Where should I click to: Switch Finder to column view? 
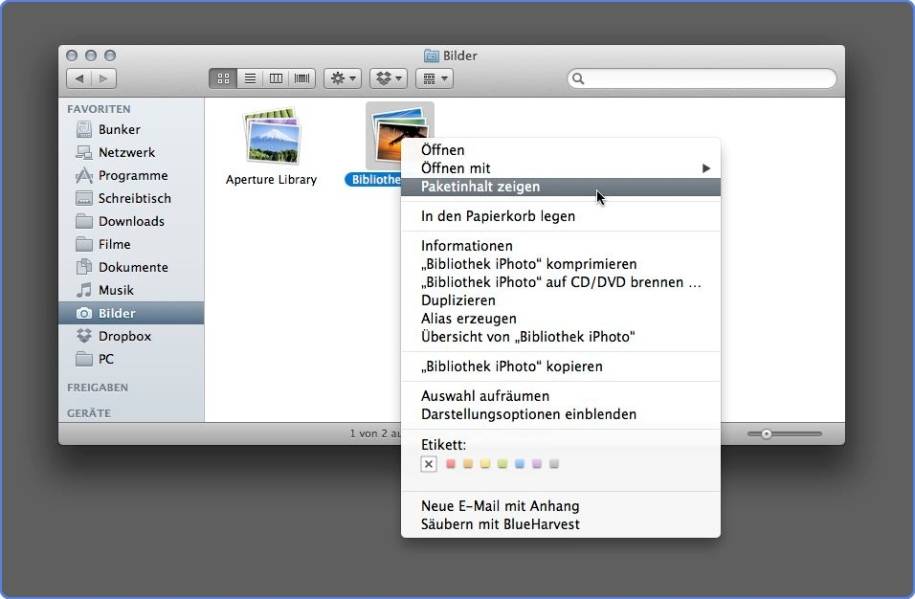tap(275, 78)
